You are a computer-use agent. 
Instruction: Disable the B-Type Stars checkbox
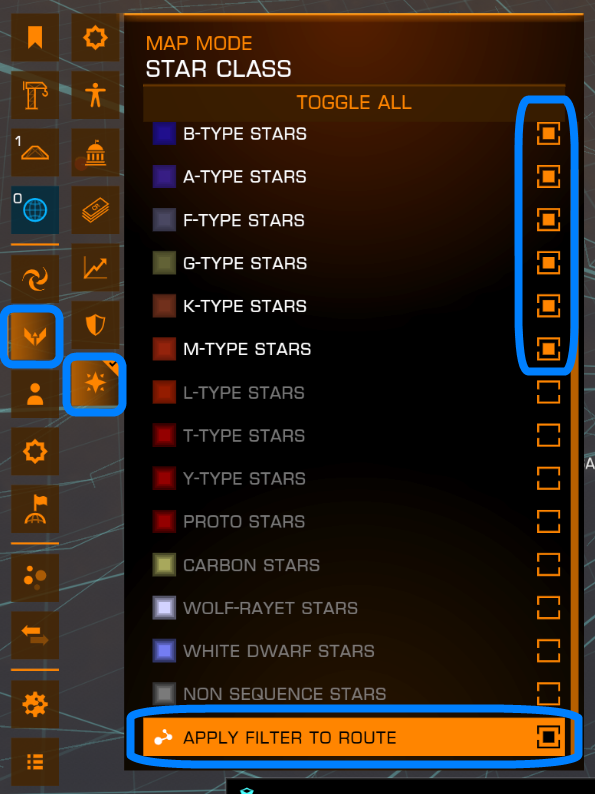[x=548, y=134]
